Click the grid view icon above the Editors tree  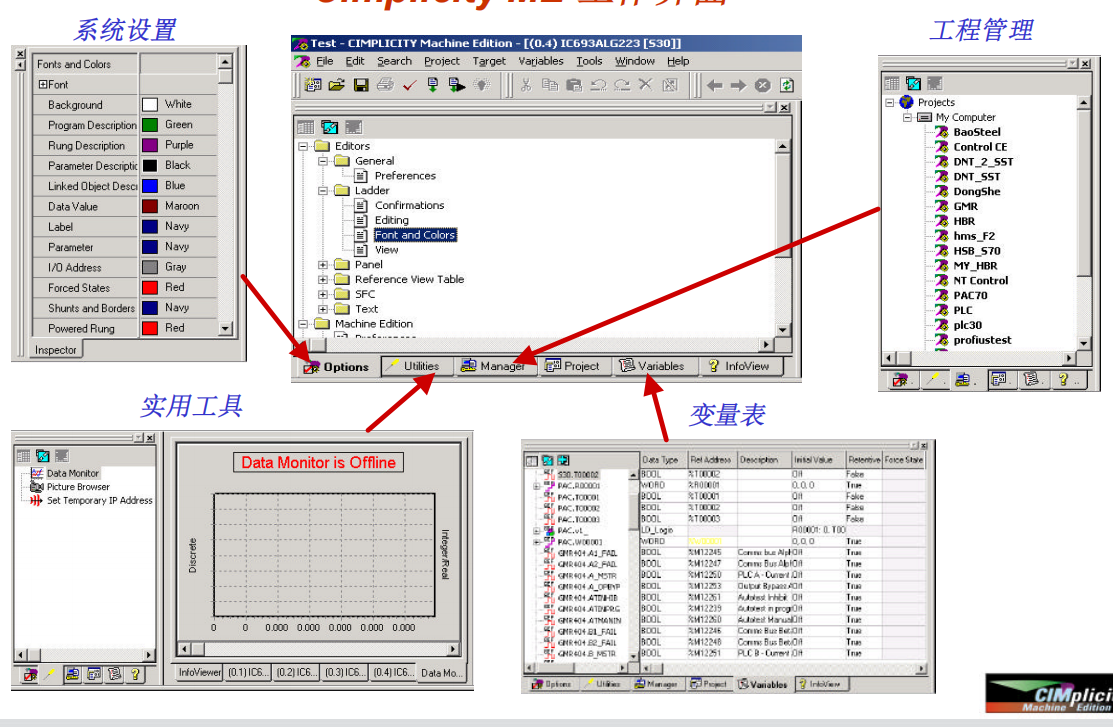point(305,127)
